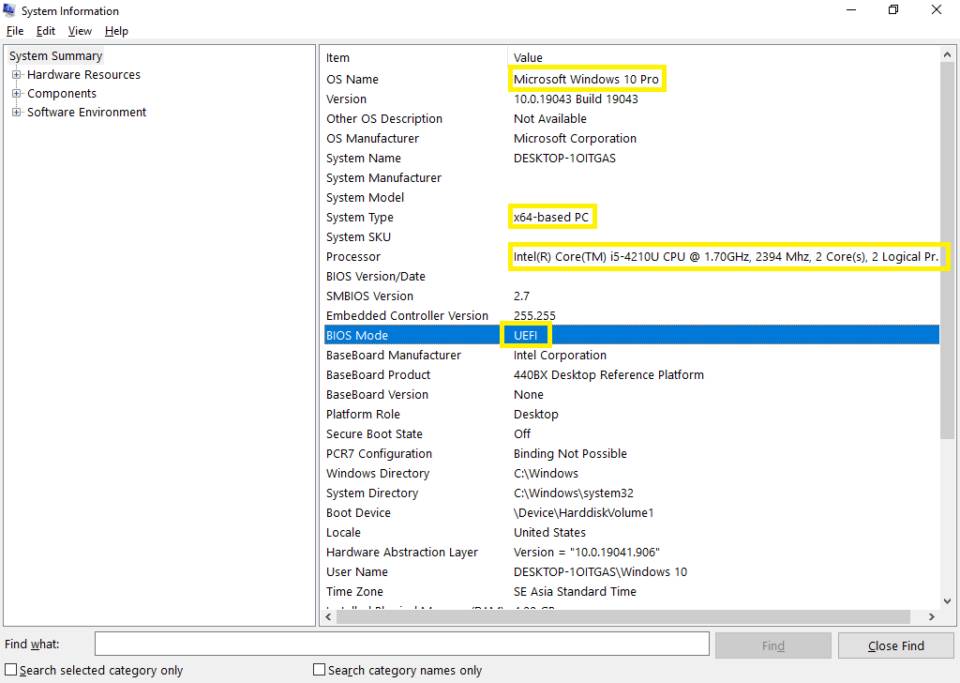This screenshot has height=683, width=960.
Task: Select the Hardware Resources category
Action: click(x=84, y=75)
